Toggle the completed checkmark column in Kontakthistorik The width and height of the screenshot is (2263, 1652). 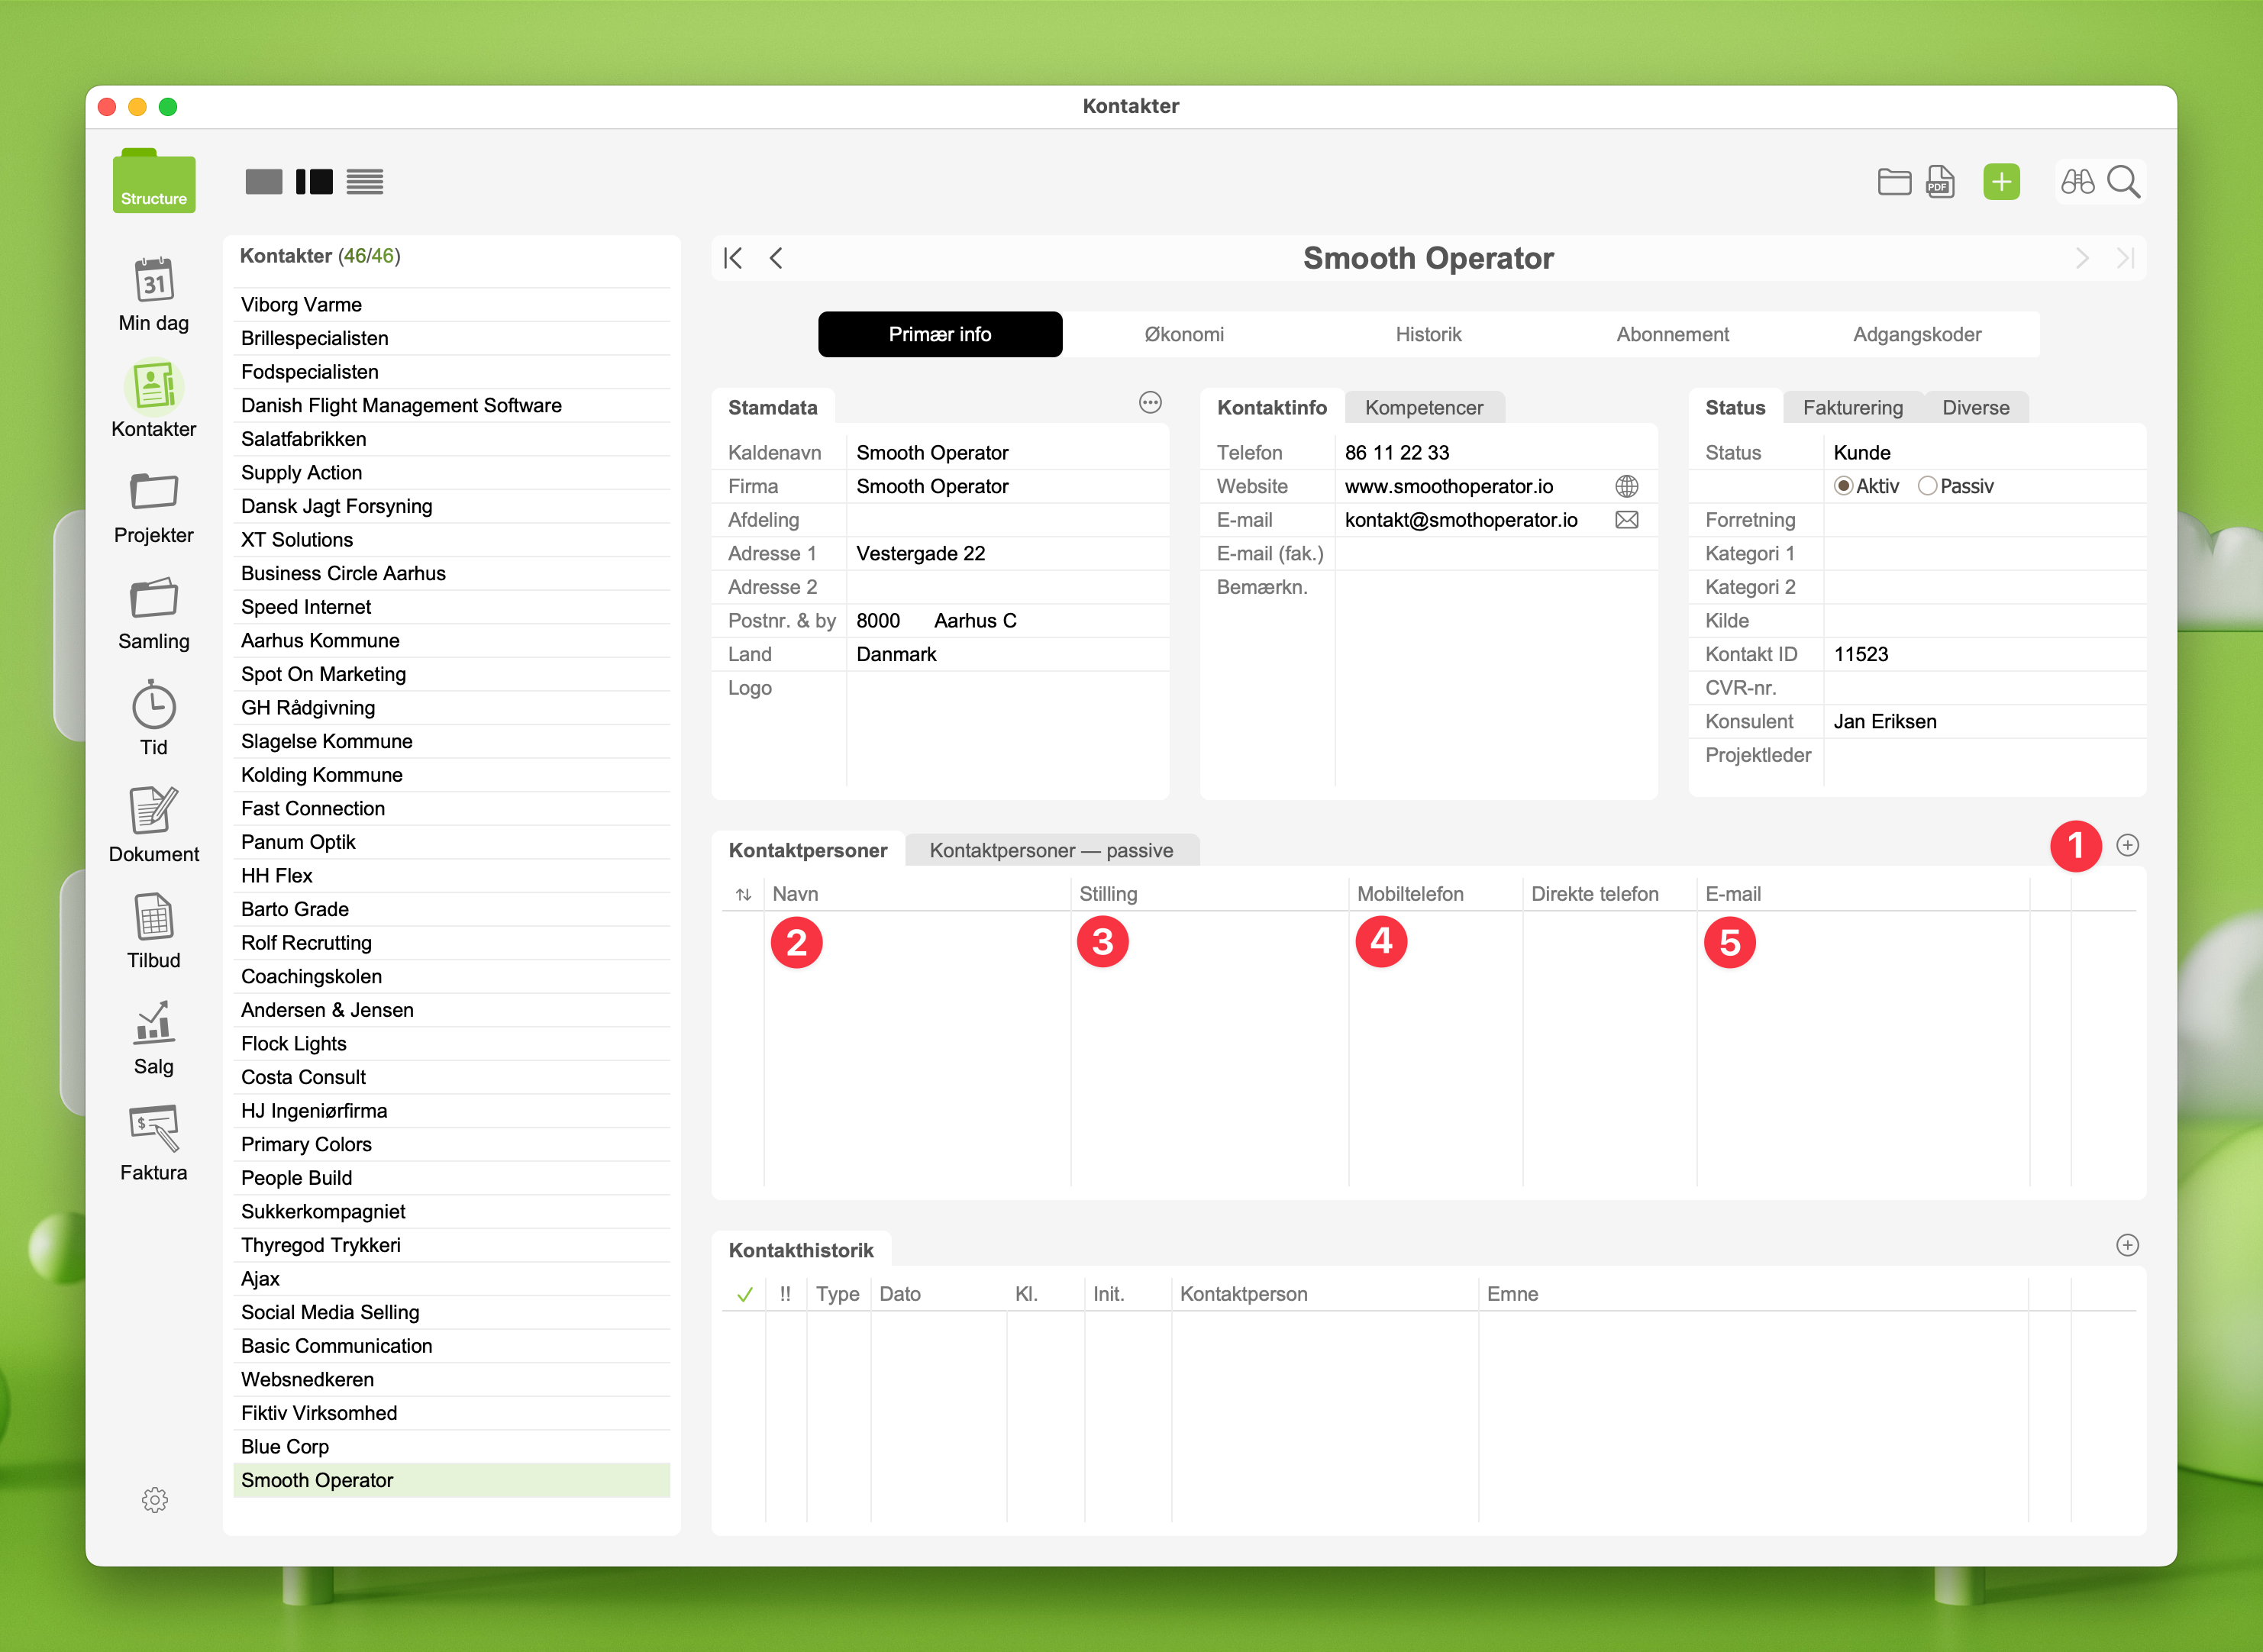(744, 1295)
